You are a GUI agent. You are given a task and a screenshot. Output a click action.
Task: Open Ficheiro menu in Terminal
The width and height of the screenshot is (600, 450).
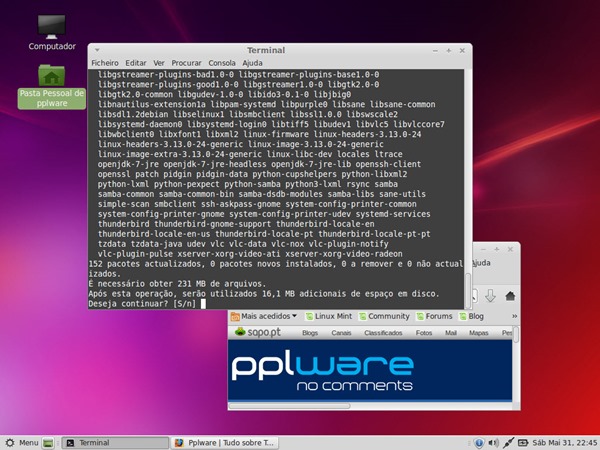[x=105, y=63]
